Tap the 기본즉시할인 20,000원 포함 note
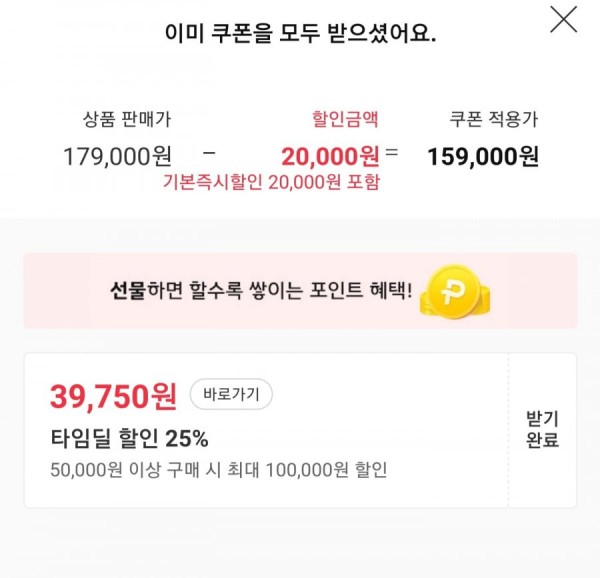 coord(271,182)
